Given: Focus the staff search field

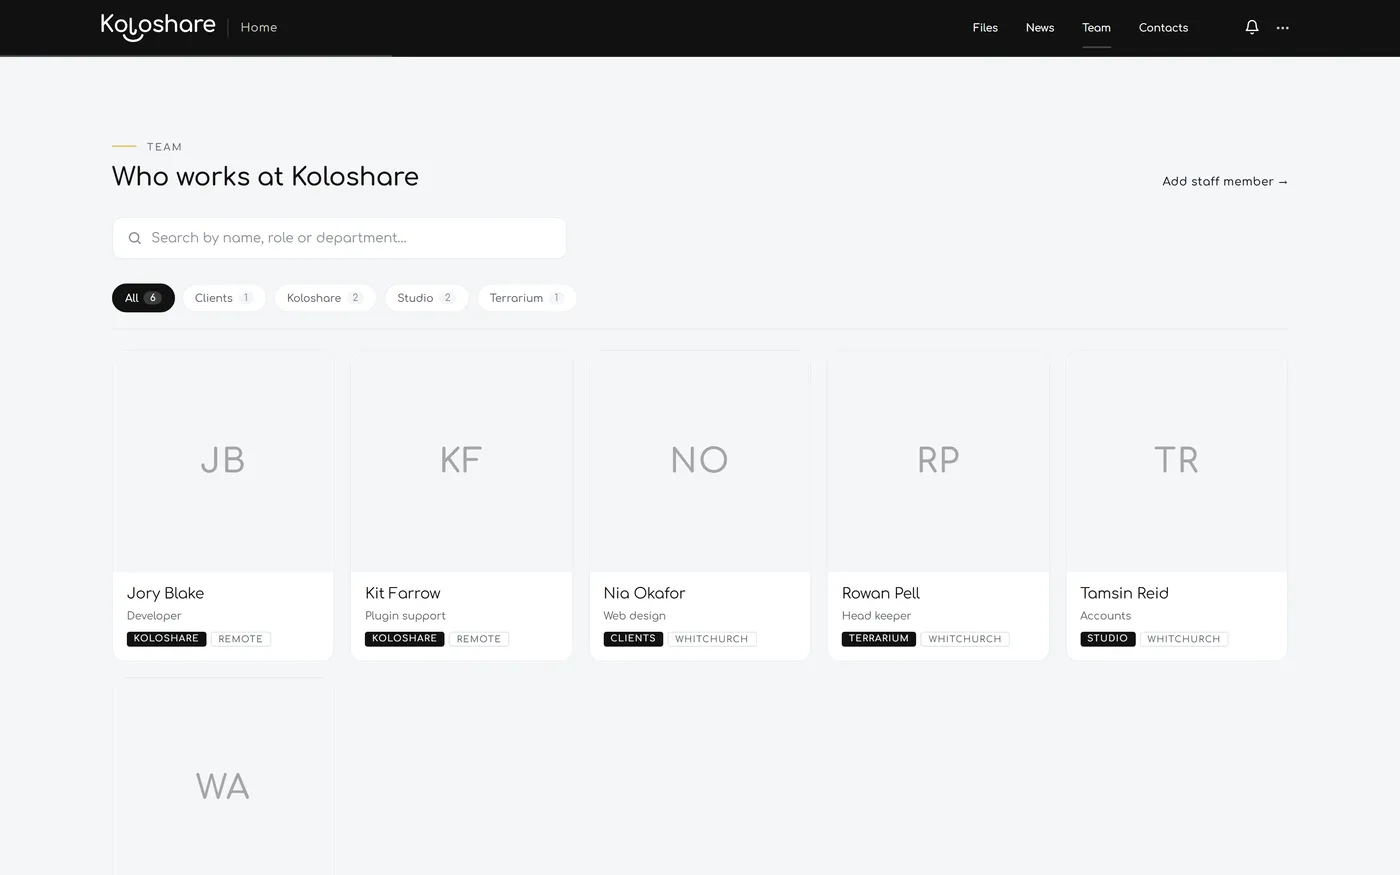Looking at the screenshot, I should click(339, 238).
